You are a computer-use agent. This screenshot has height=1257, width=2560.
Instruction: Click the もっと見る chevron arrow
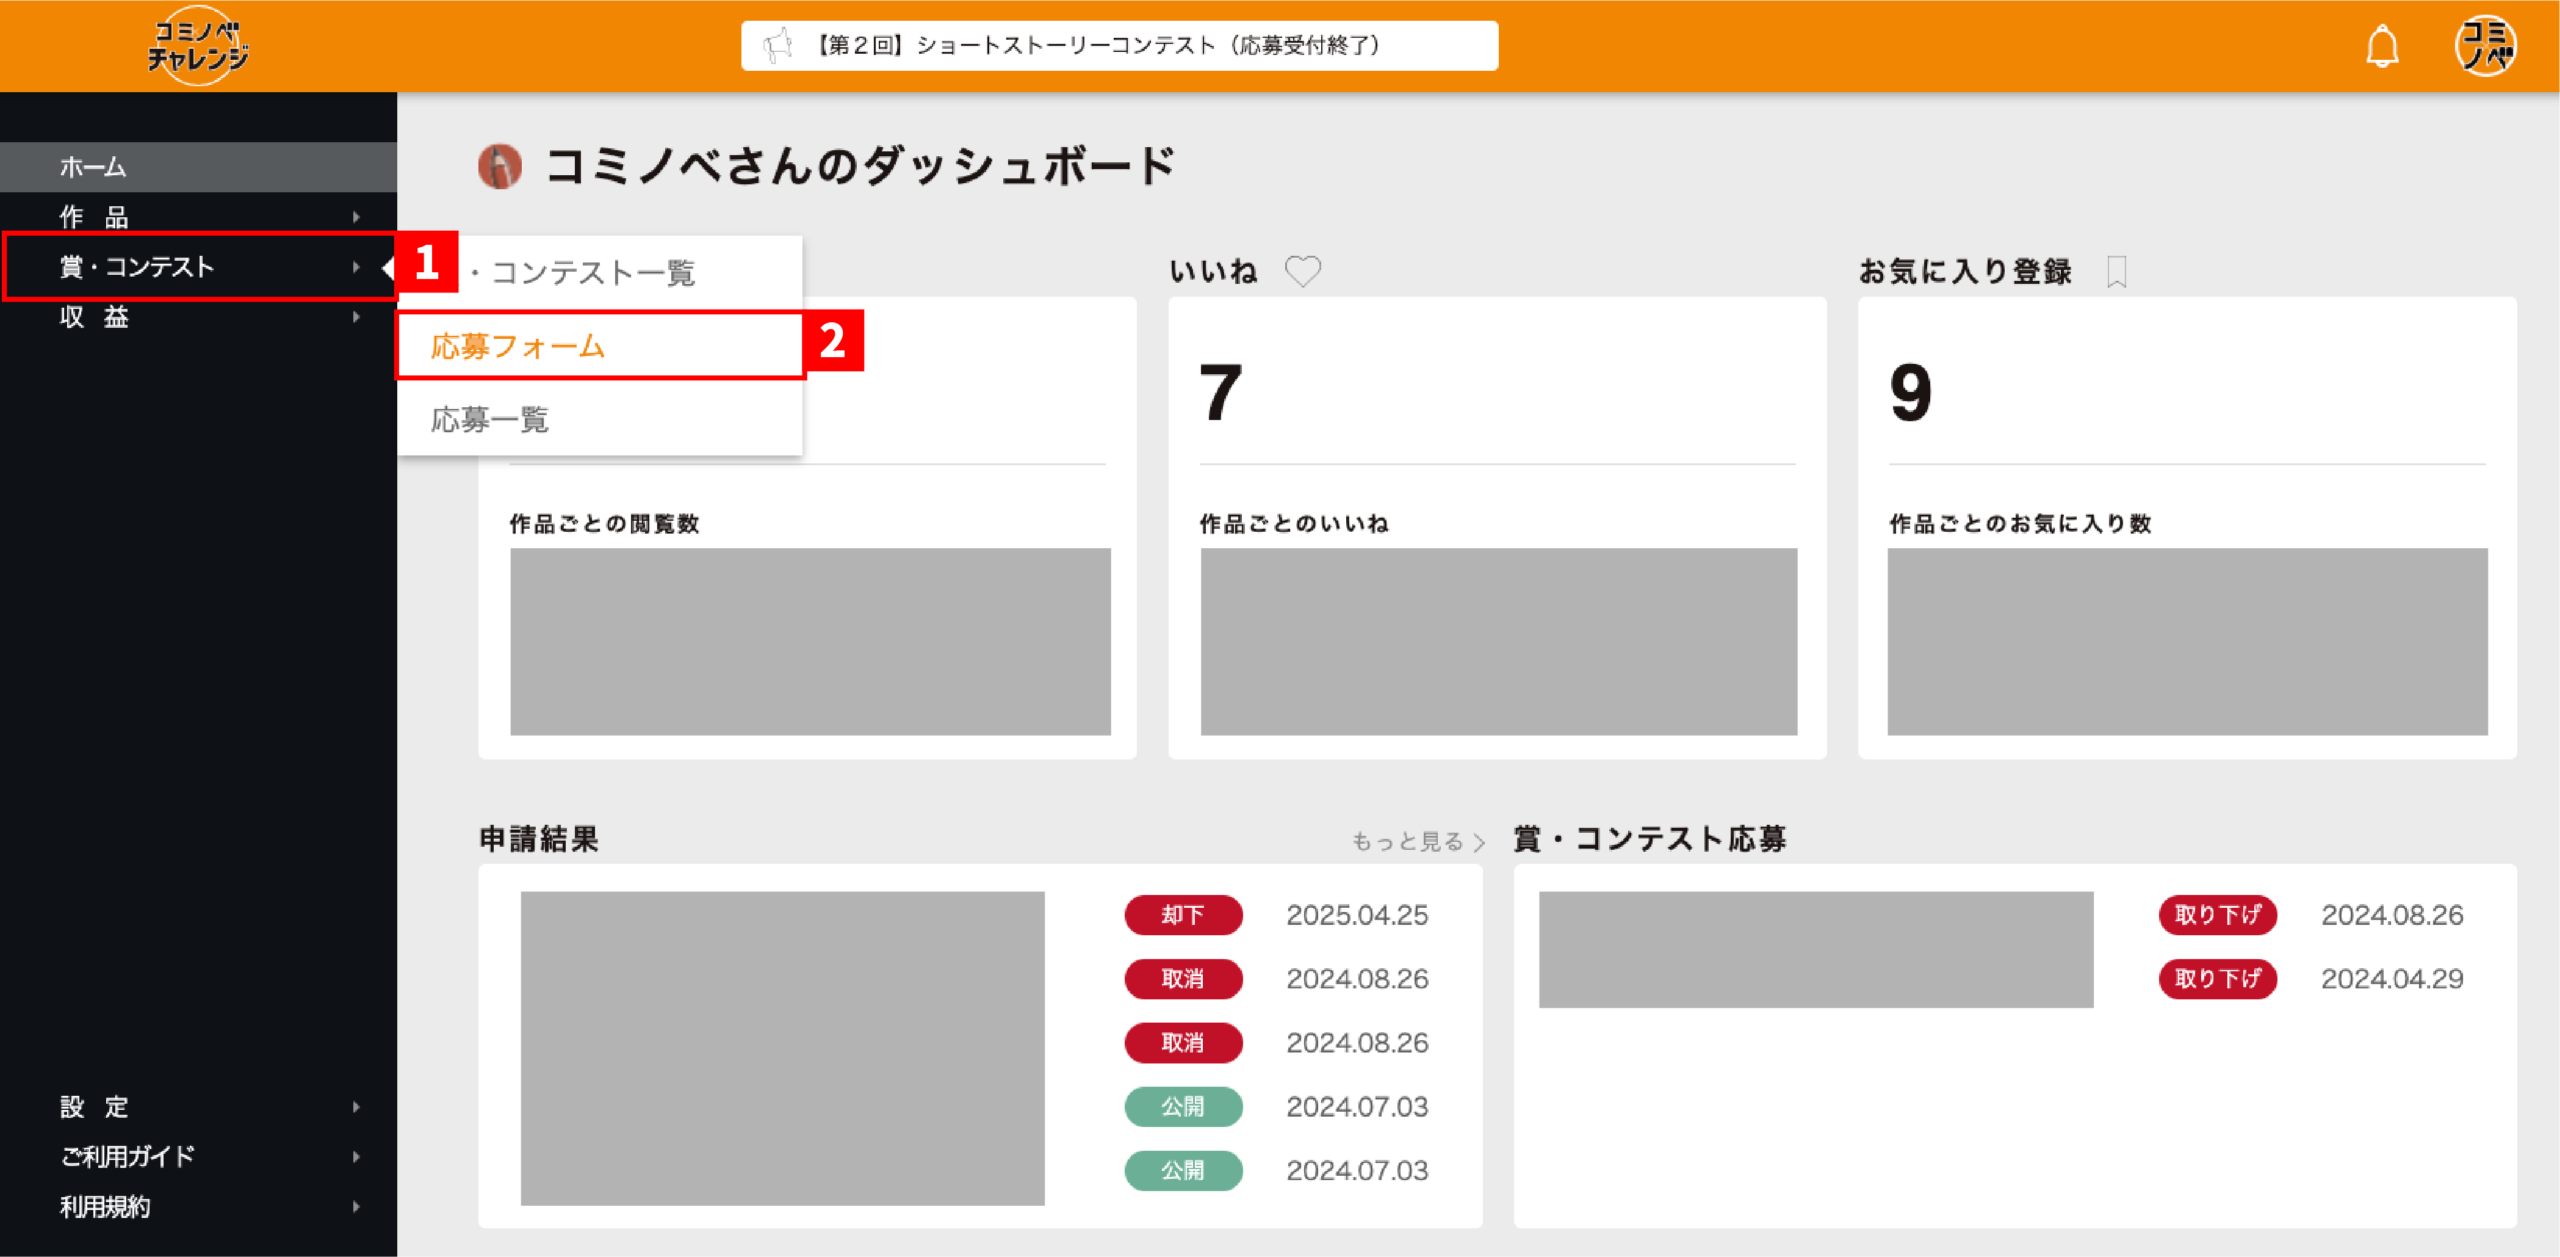[1479, 843]
